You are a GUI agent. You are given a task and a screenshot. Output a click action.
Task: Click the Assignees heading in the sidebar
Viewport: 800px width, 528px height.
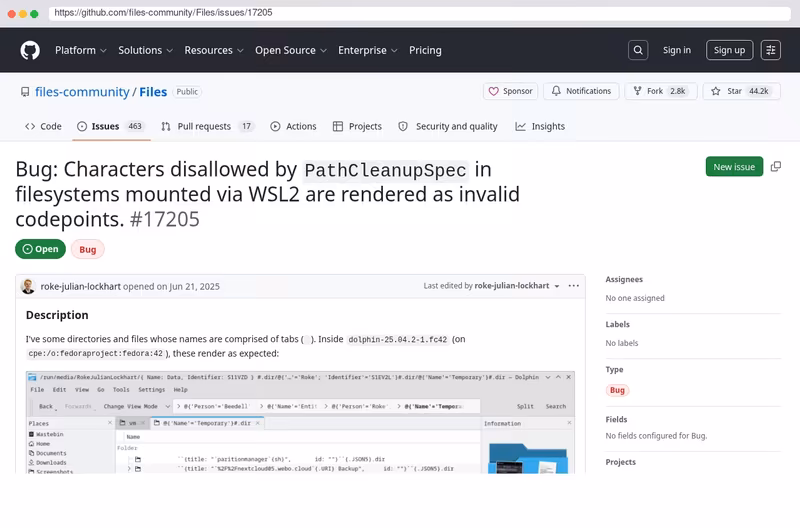pos(624,280)
